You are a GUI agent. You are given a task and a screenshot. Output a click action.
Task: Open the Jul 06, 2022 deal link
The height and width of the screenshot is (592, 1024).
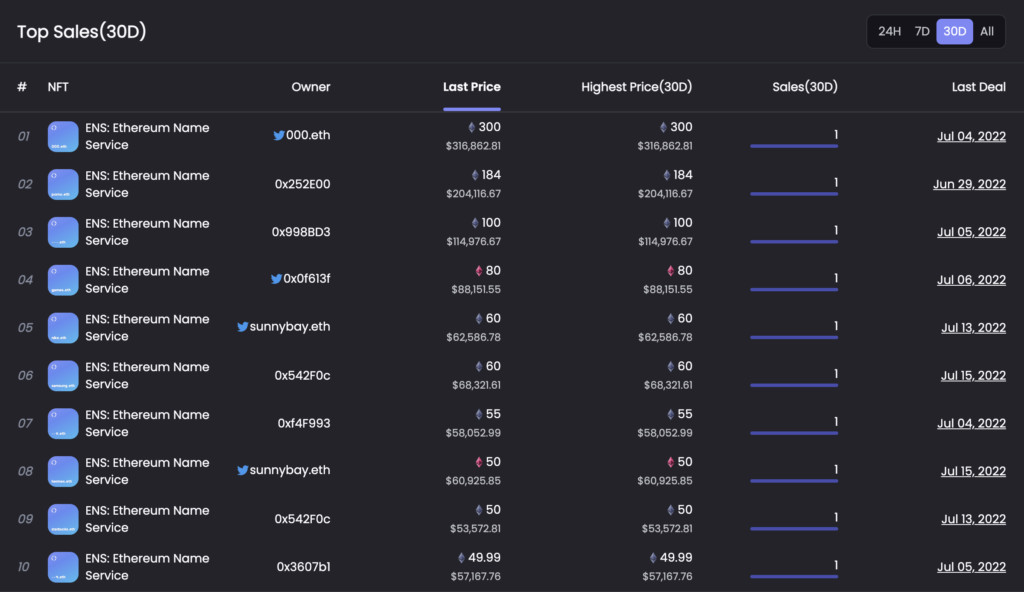(971, 280)
